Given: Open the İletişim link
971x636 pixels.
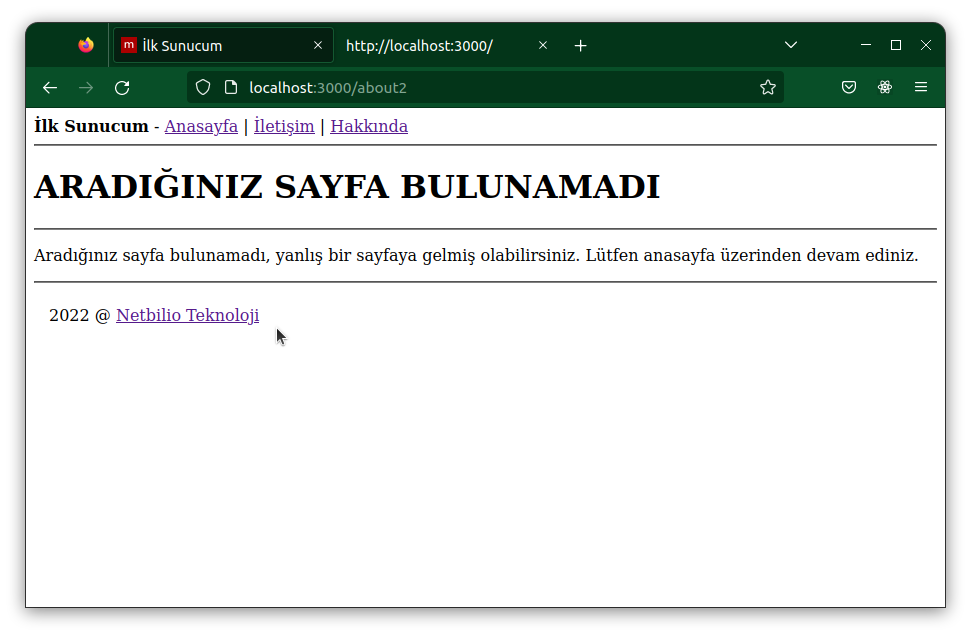Looking at the screenshot, I should click(x=284, y=126).
